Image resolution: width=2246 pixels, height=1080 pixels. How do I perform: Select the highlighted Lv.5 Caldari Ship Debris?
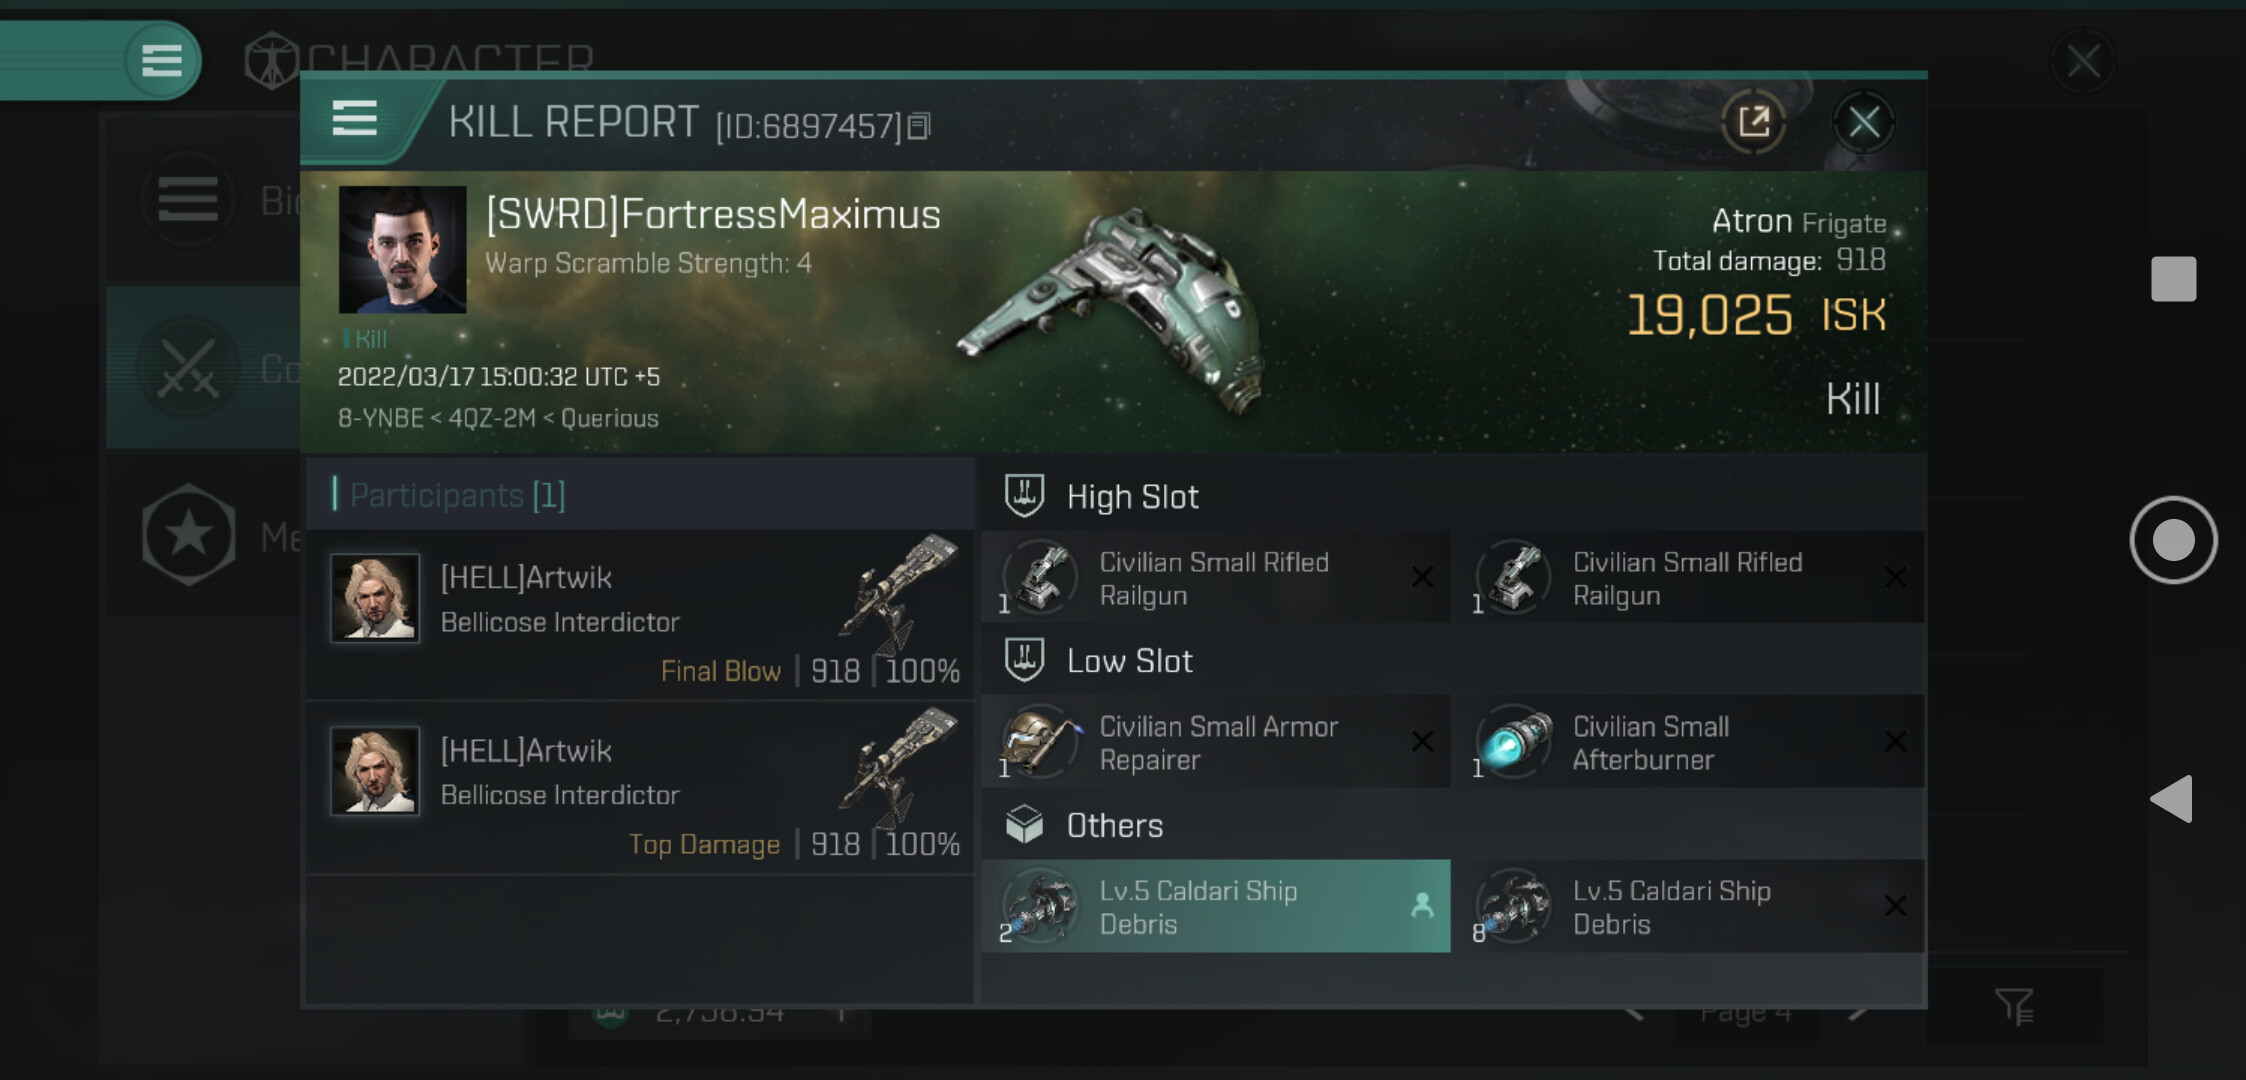(x=1214, y=906)
